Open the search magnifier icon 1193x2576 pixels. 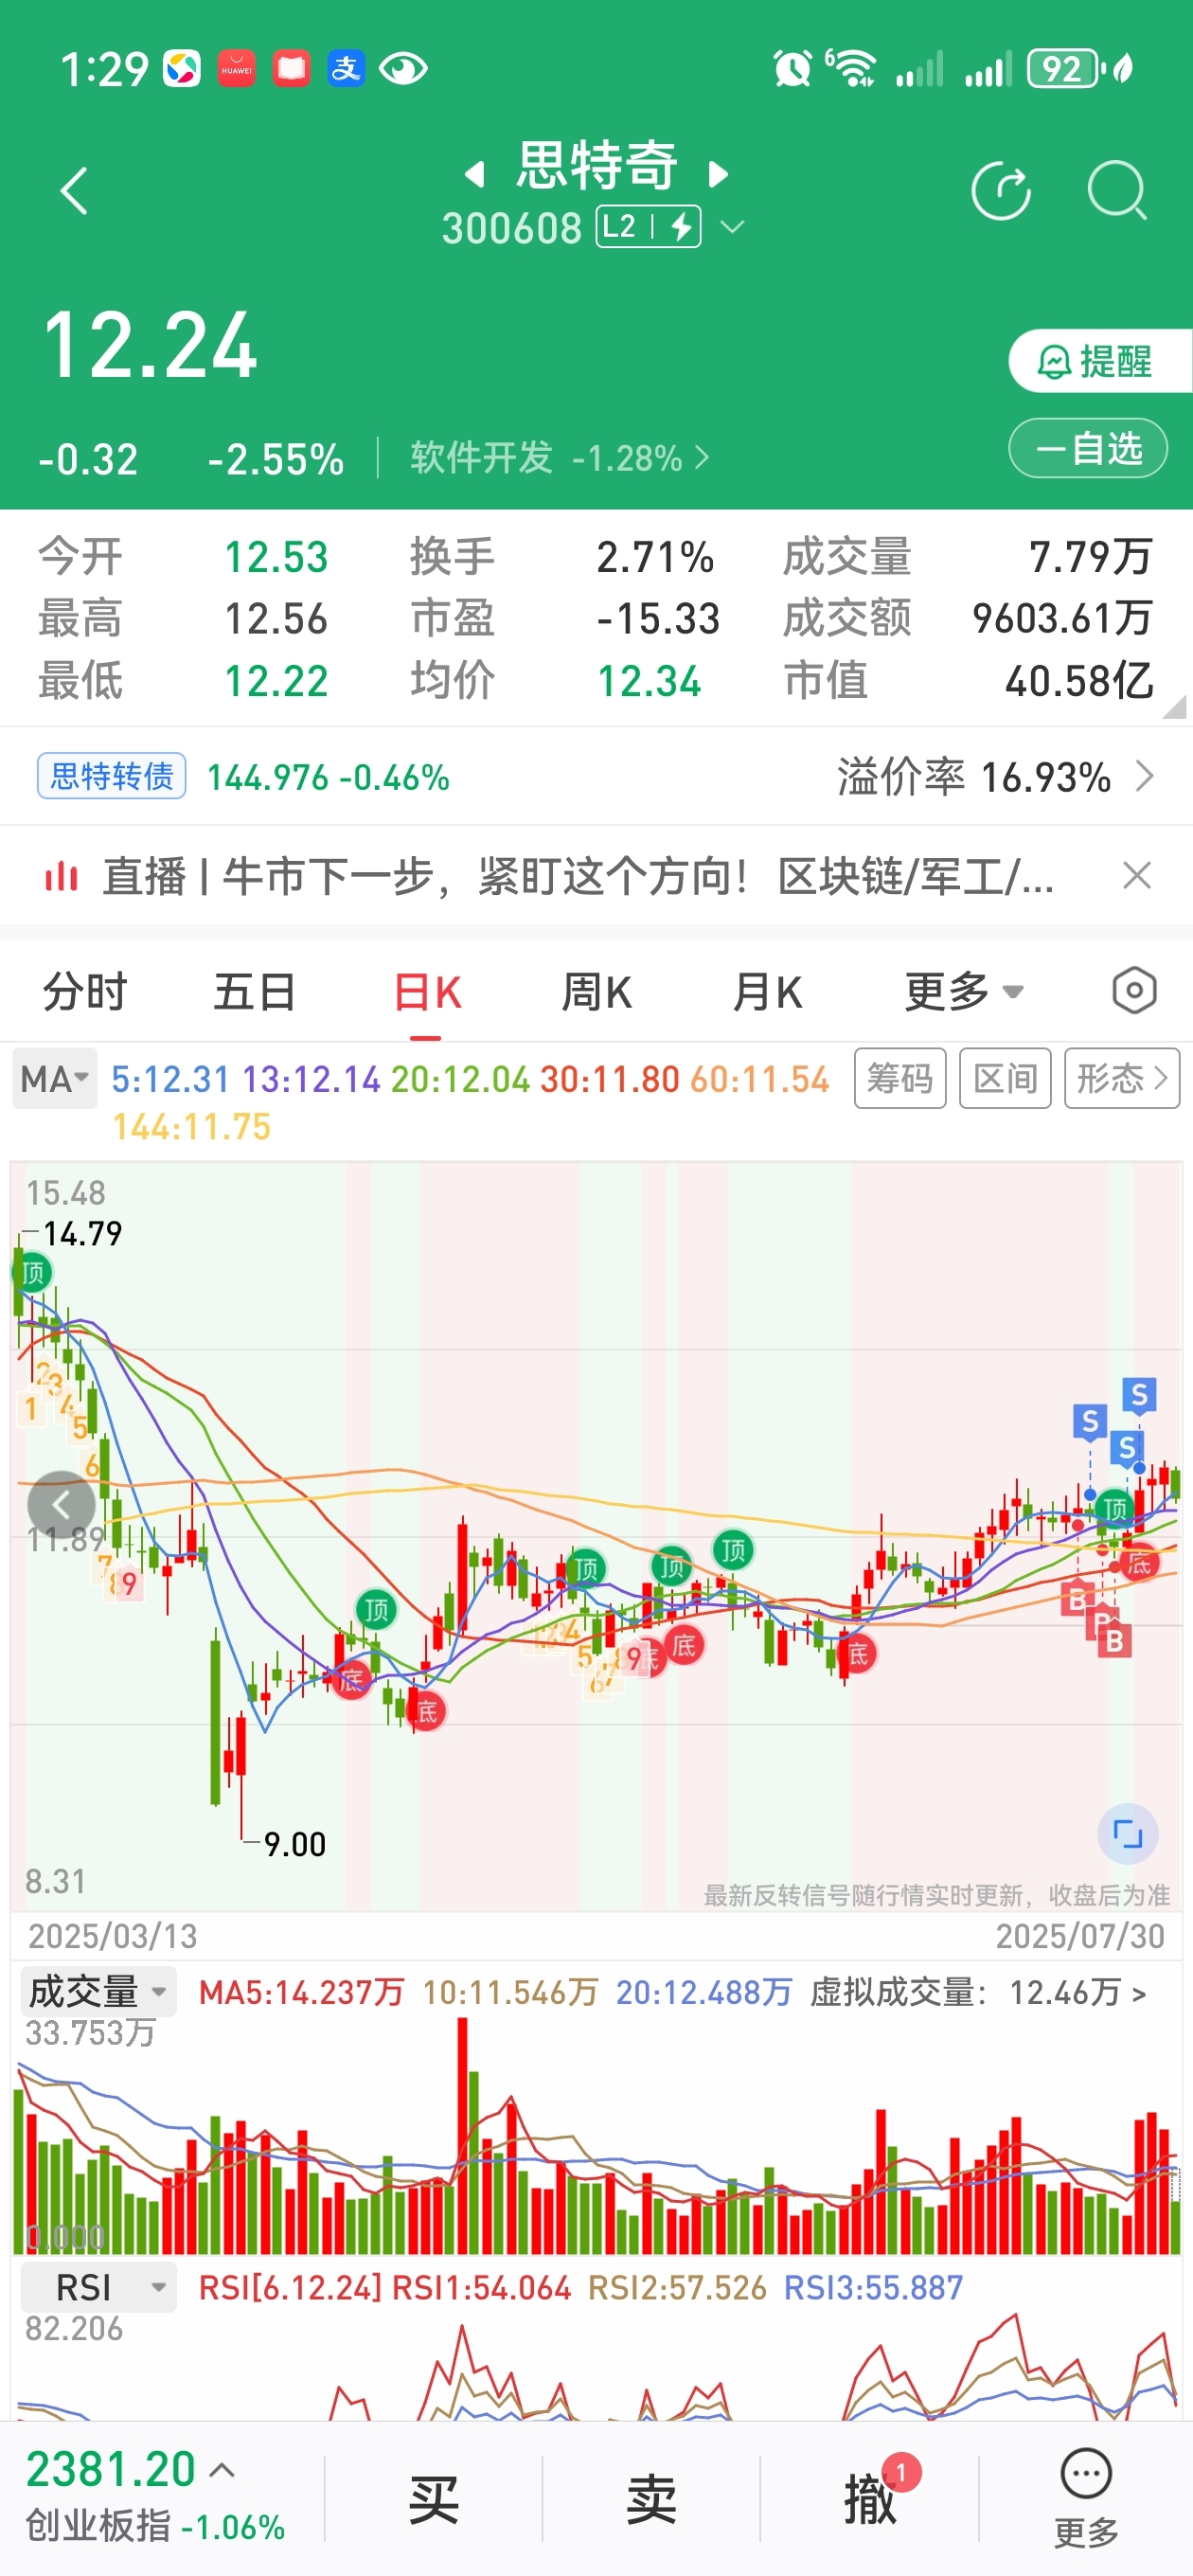[1117, 190]
